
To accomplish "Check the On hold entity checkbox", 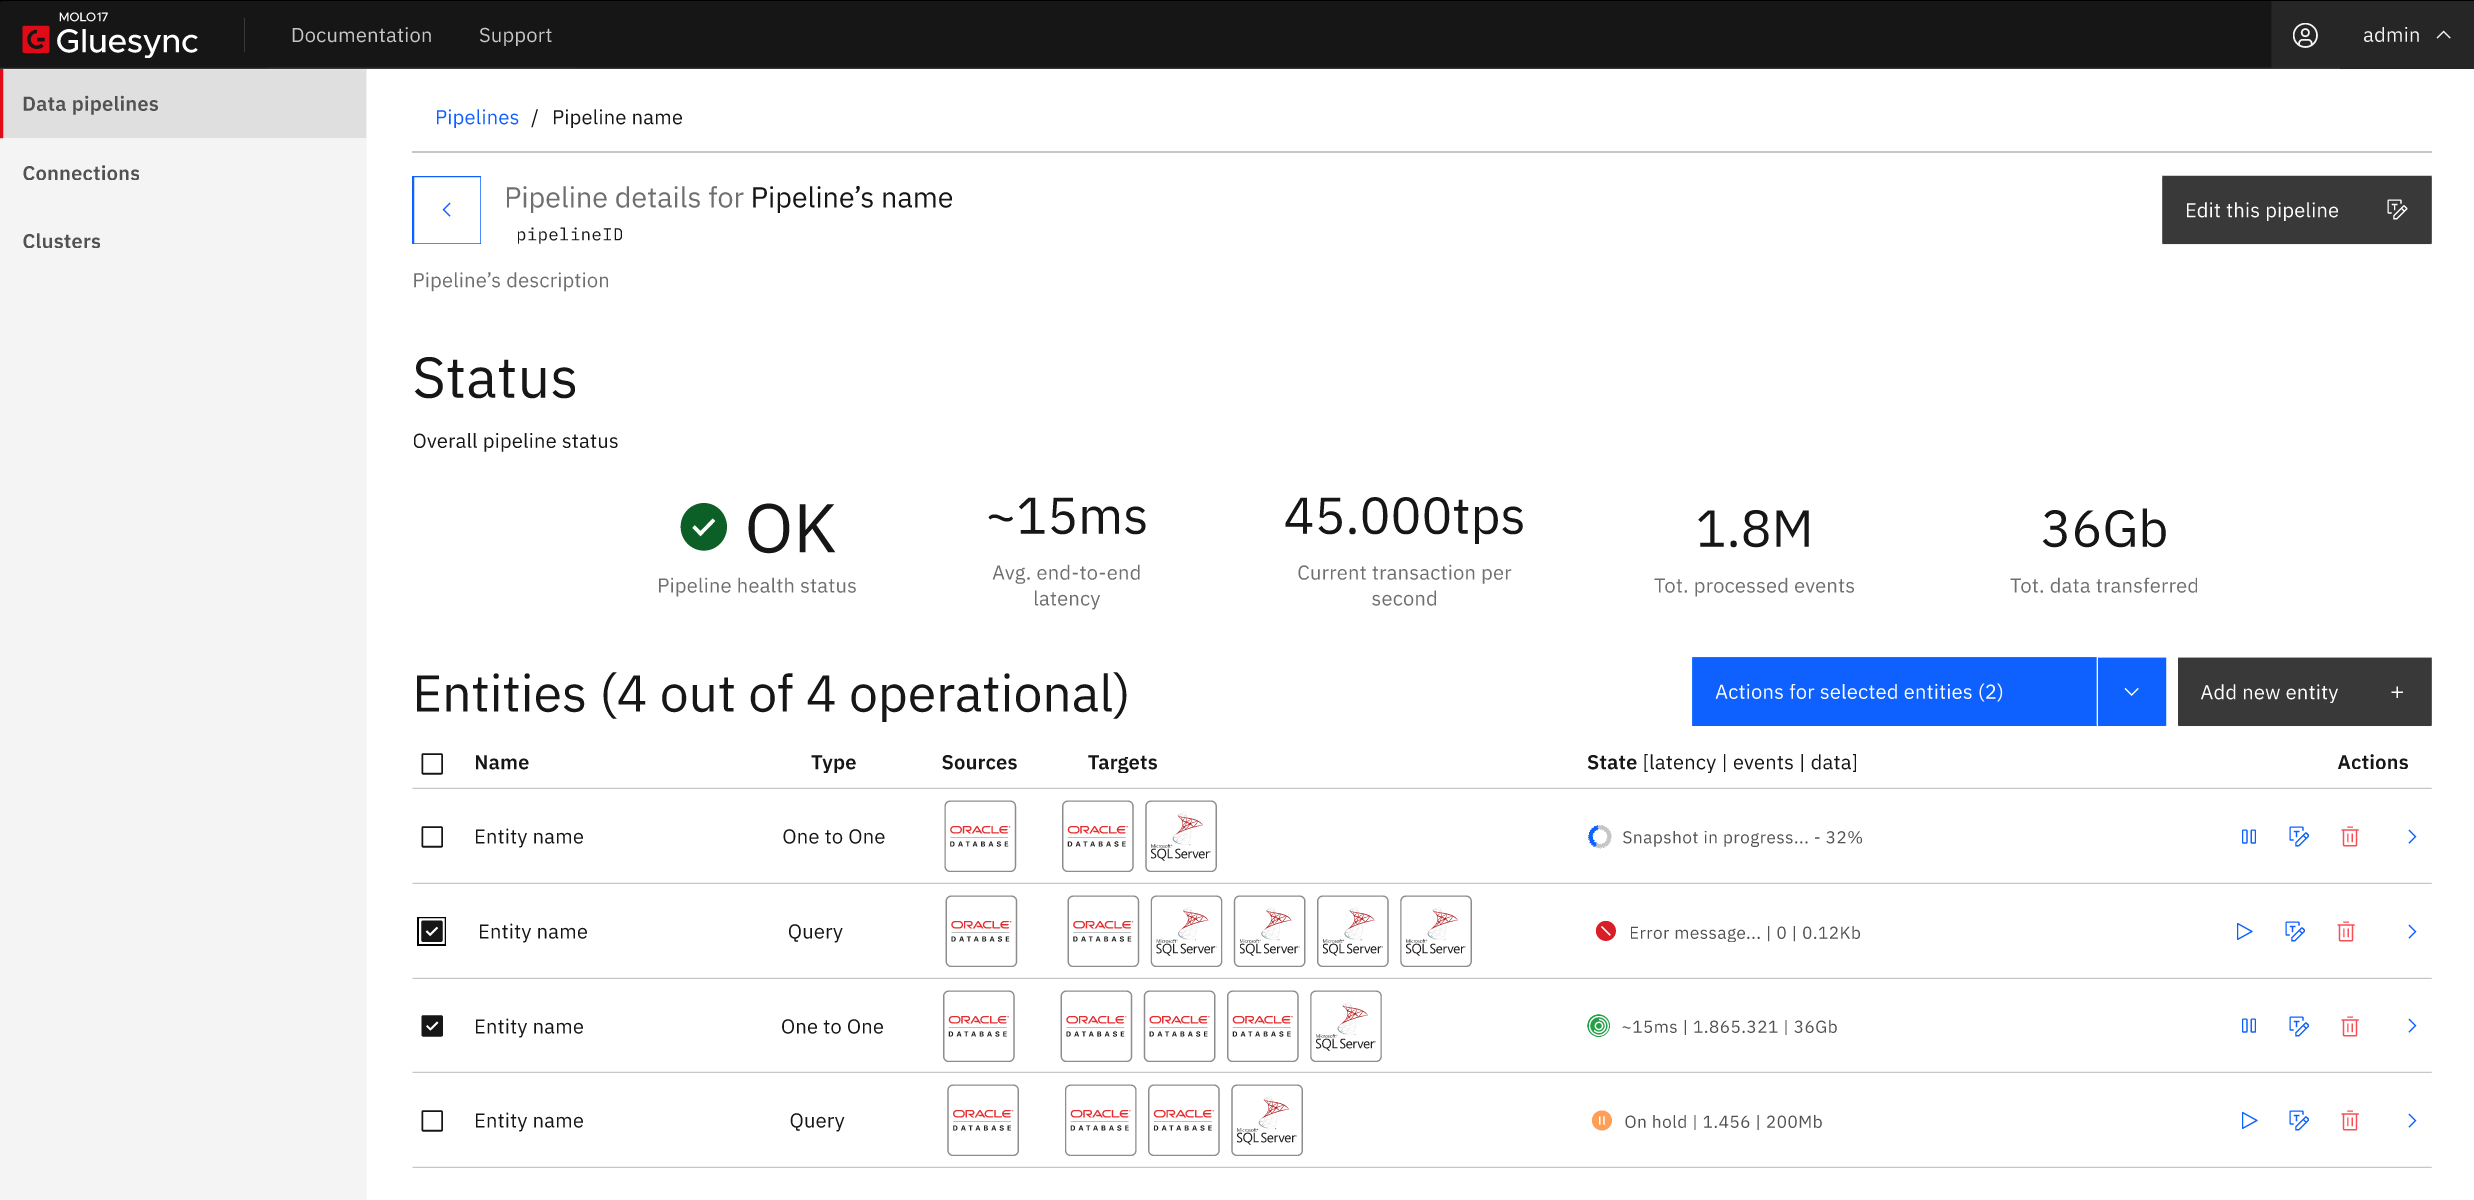I will click(x=432, y=1121).
